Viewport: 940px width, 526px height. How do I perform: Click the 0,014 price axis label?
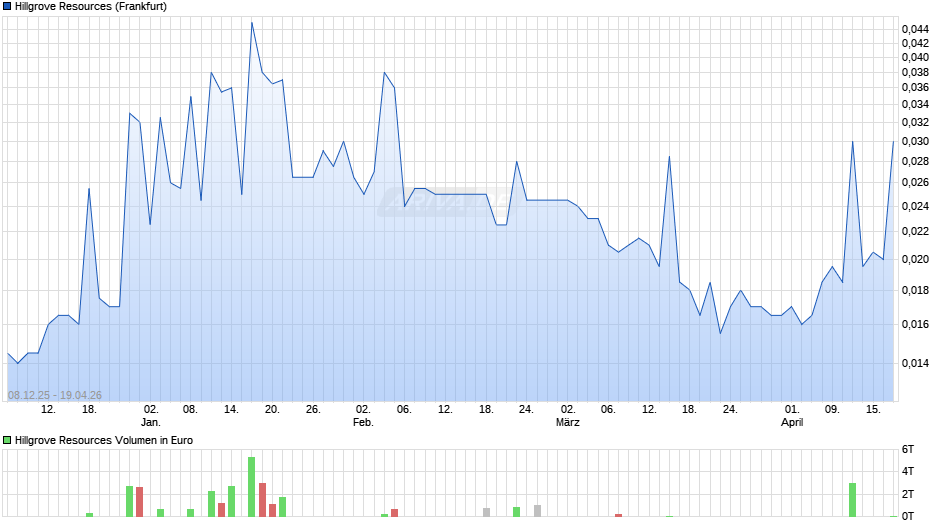[x=915, y=363]
